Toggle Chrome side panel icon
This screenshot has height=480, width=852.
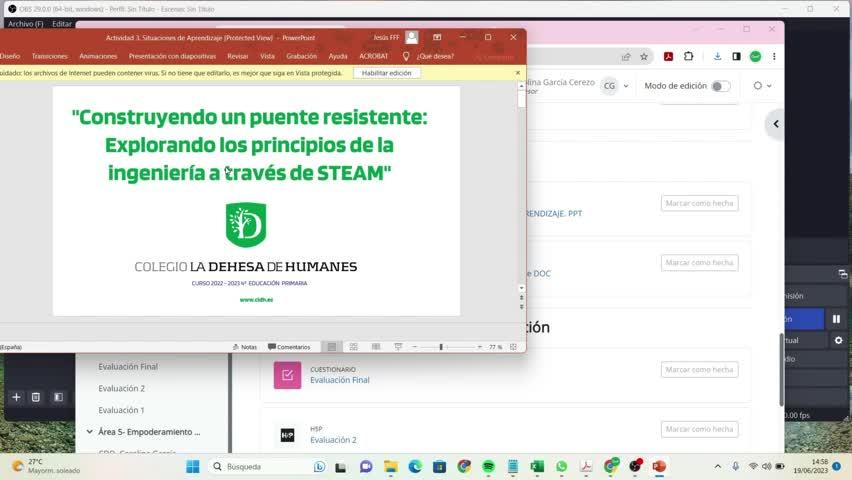736,57
